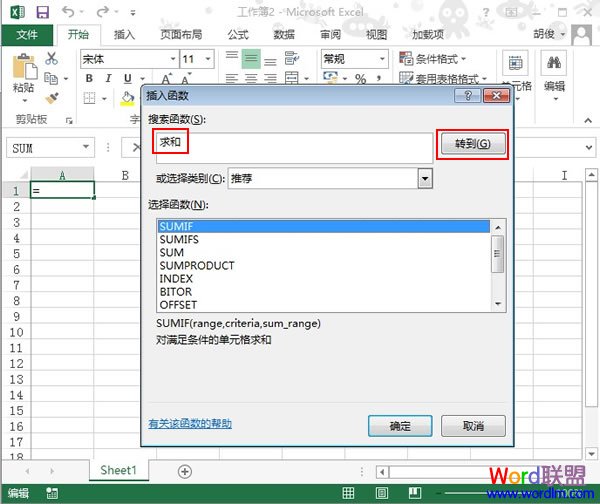Expand the formula bar
Viewport: 600px width, 504px height.
[589, 147]
